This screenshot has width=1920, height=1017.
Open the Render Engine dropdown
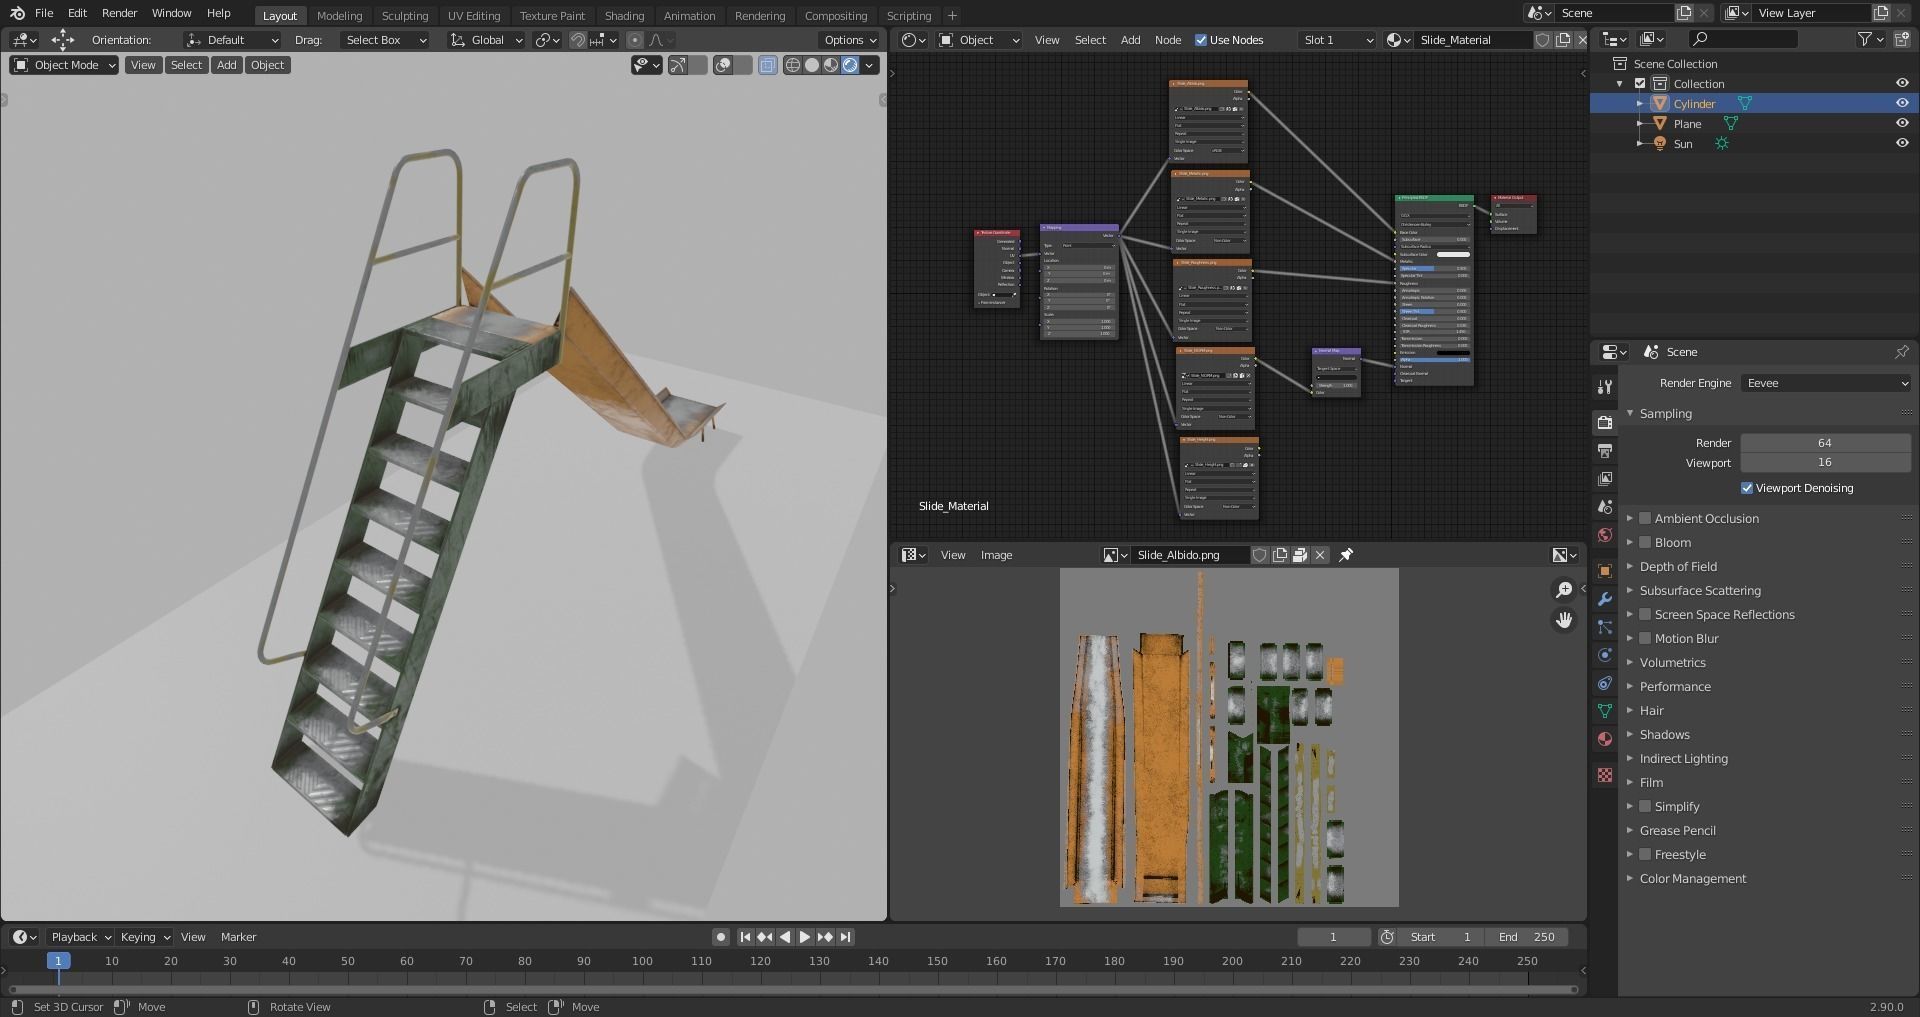pos(1826,383)
